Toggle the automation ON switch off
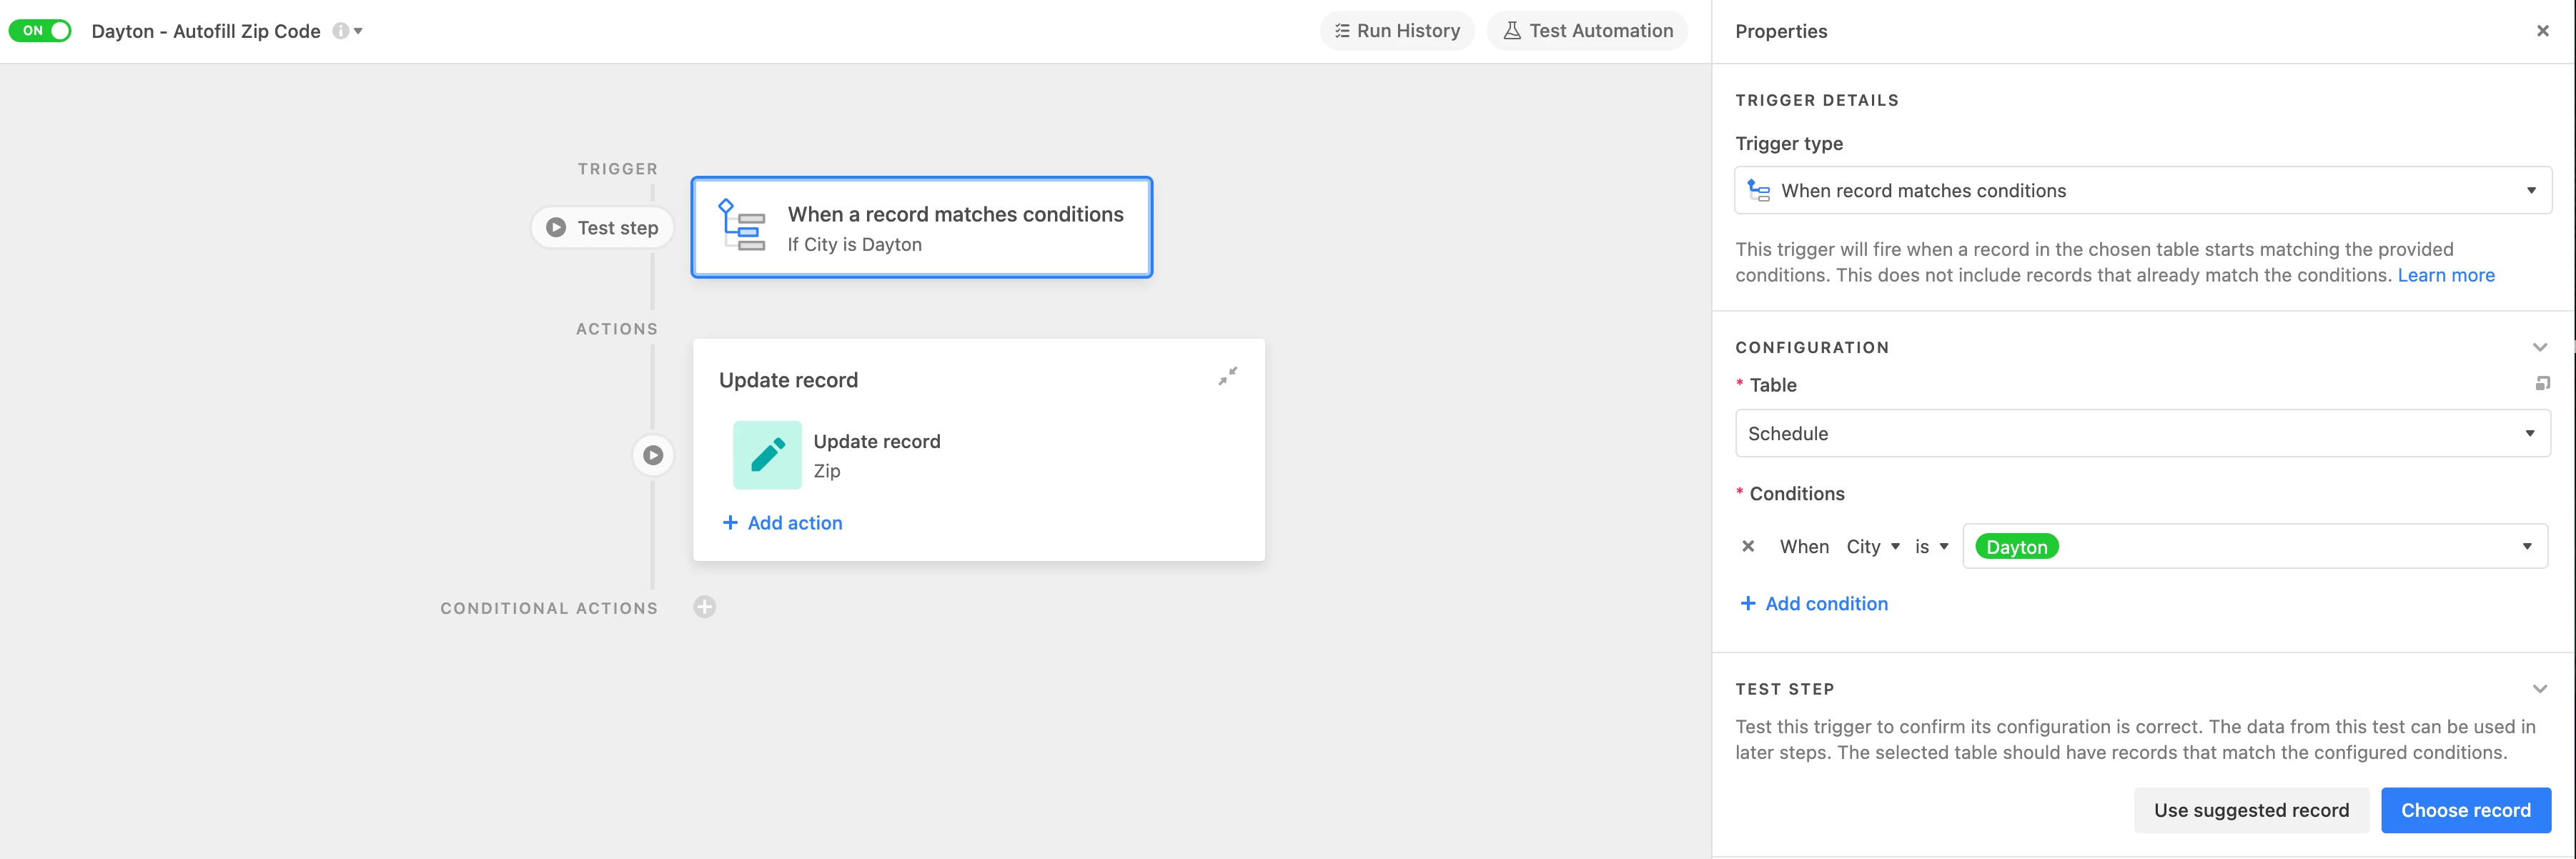This screenshot has width=2576, height=859. [40, 31]
